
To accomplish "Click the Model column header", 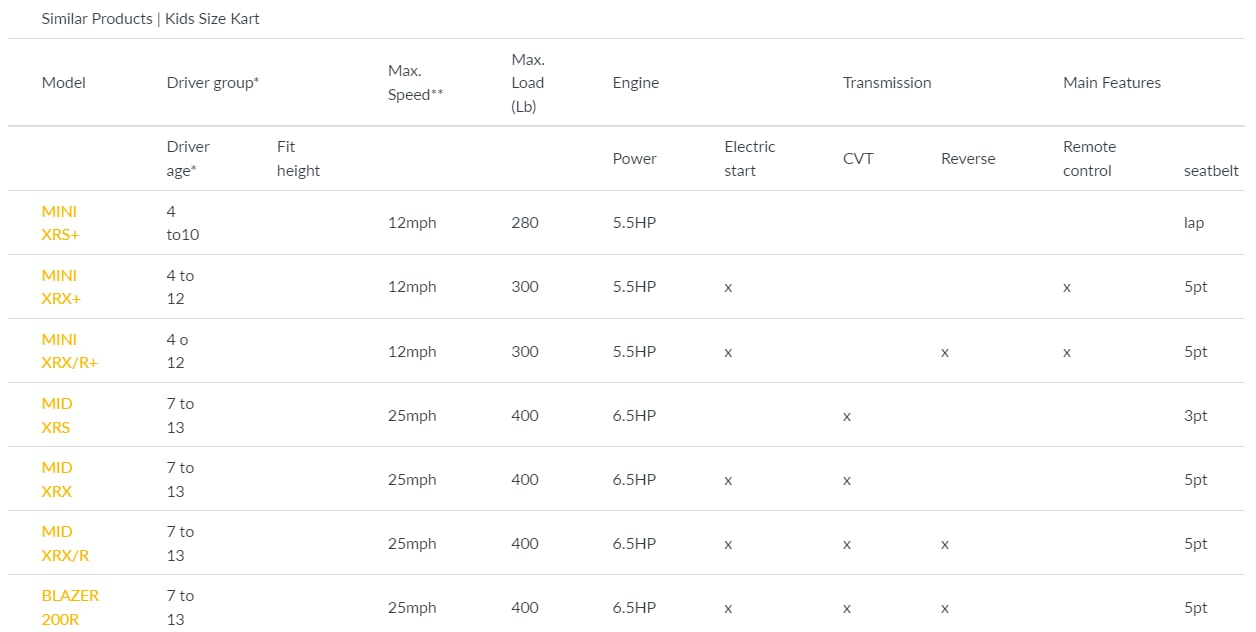I will (x=64, y=83).
